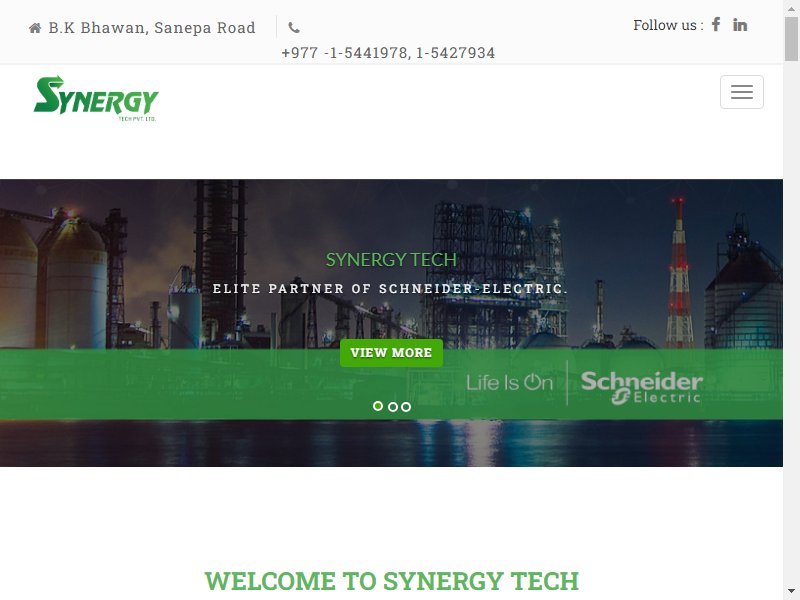Click the phone handset icon
This screenshot has width=800, height=600.
point(294,28)
